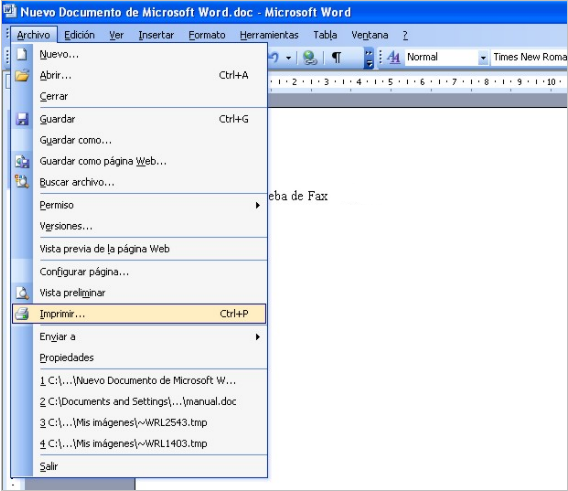568x491 pixels.
Task: Click the Imprimir printer icon
Action: 22,314
